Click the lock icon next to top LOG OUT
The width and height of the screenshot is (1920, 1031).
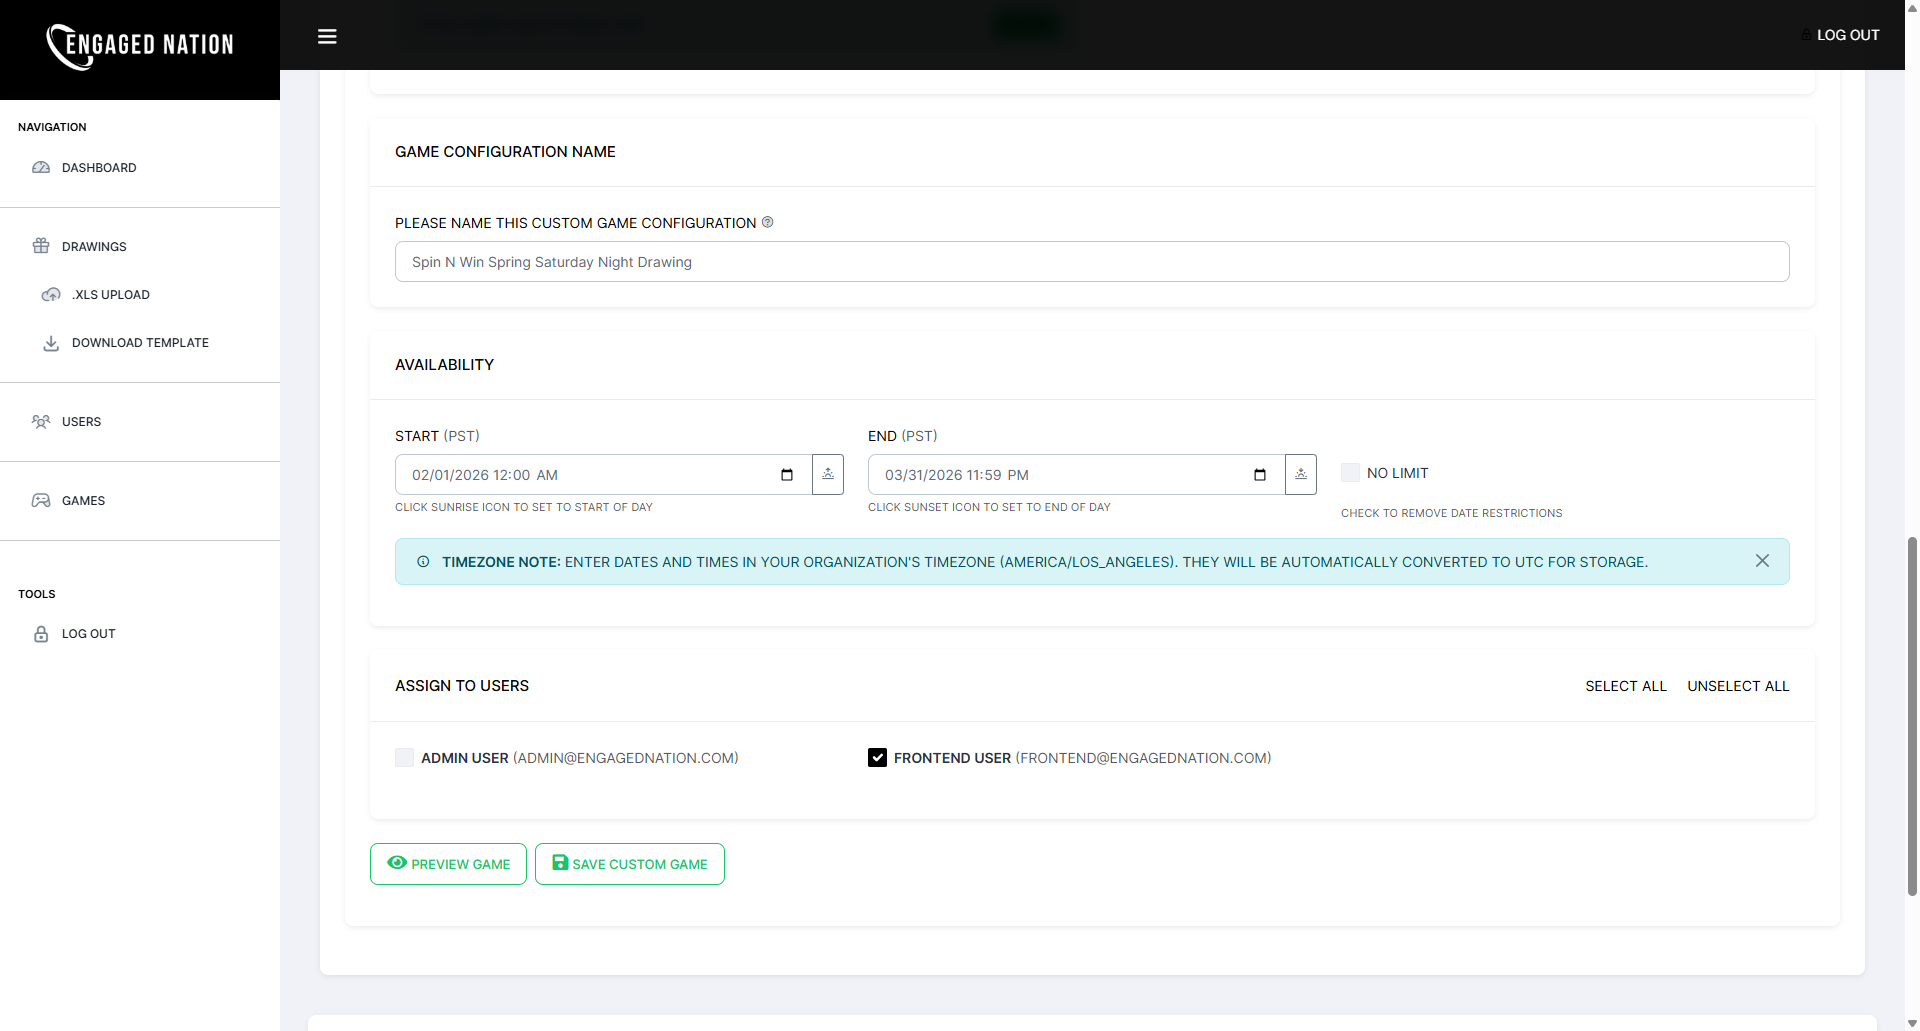[1804, 35]
